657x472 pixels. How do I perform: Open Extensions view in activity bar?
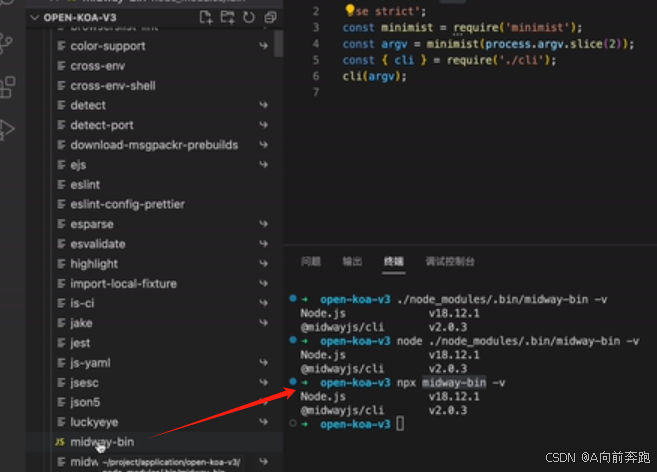(x=7, y=87)
